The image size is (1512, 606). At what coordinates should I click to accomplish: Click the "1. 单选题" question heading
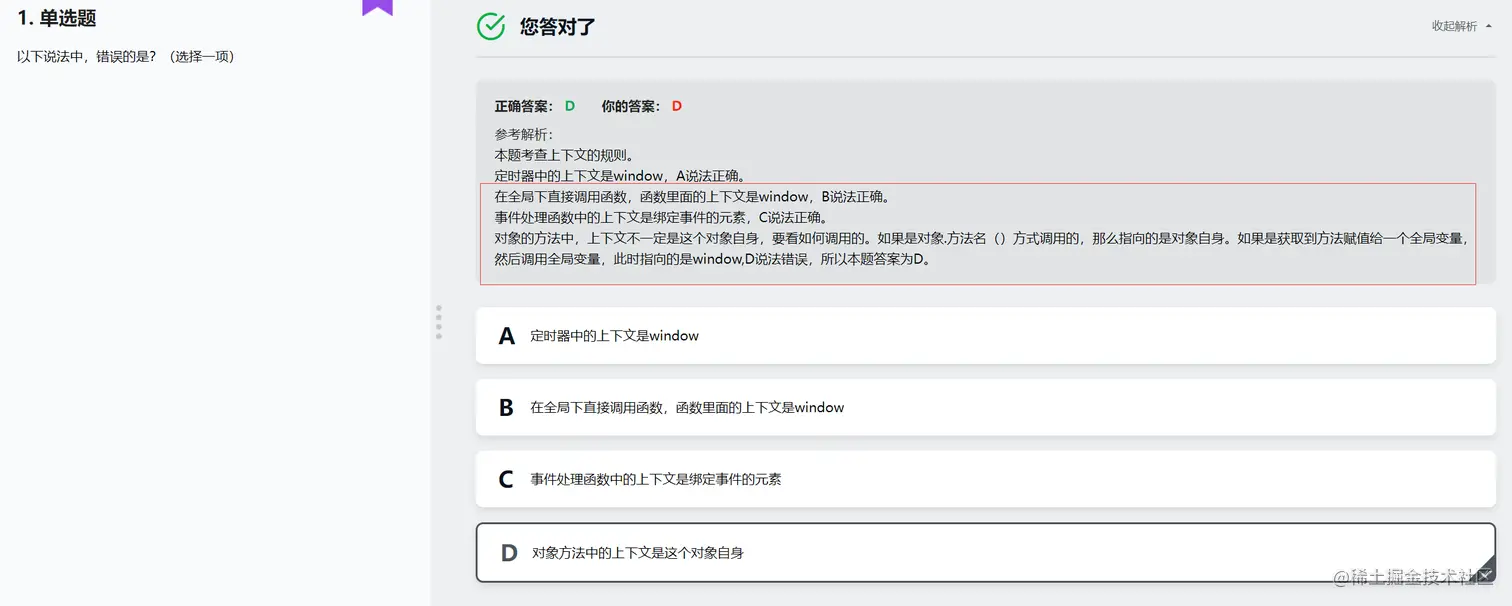pyautogui.click(x=57, y=19)
